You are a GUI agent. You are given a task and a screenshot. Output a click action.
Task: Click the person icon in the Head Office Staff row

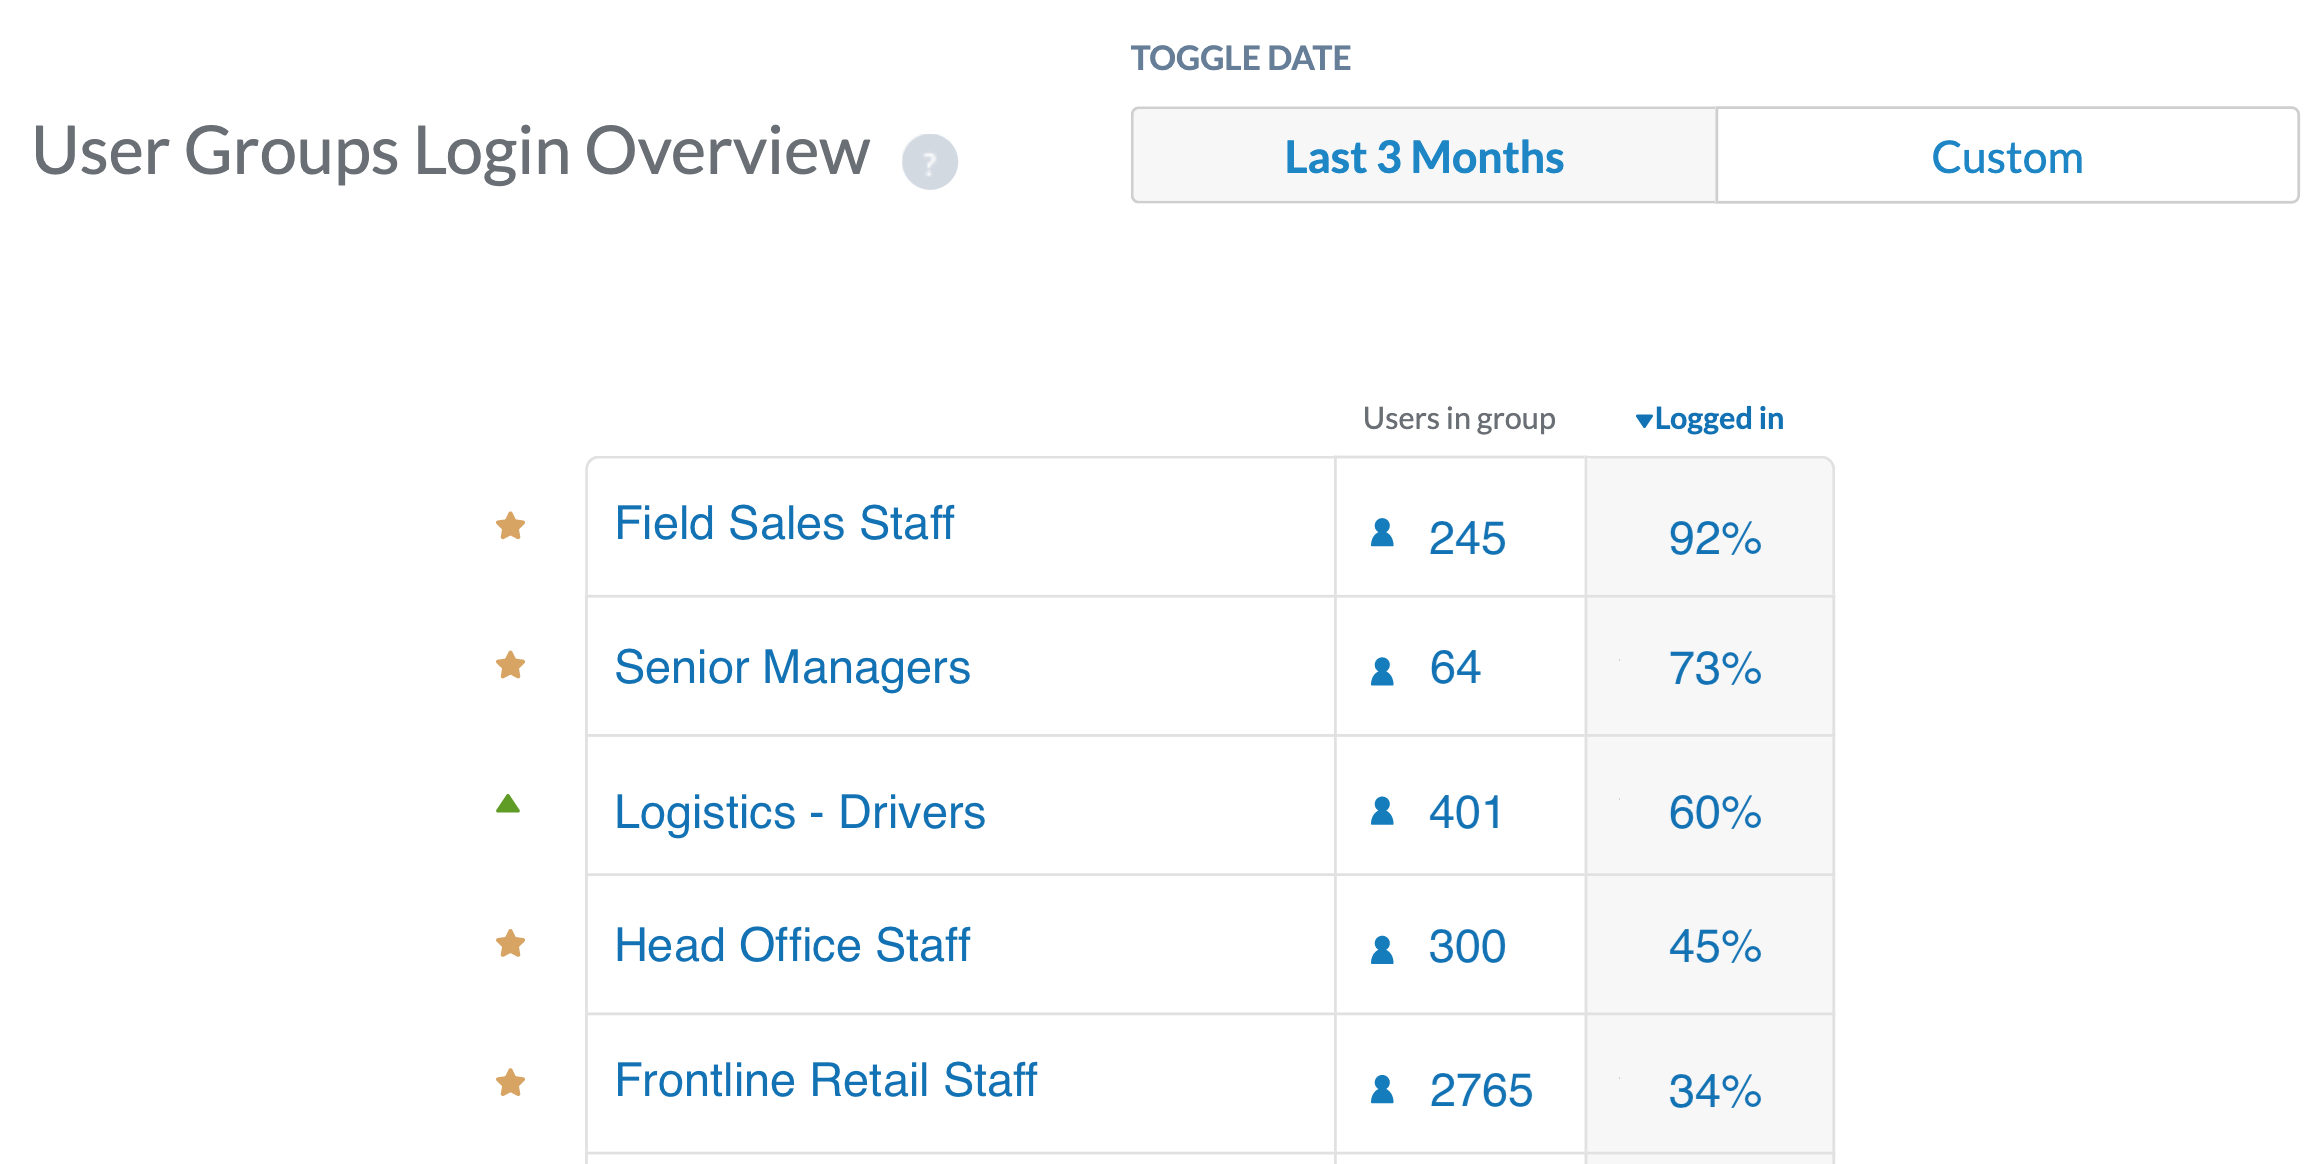click(x=1382, y=949)
